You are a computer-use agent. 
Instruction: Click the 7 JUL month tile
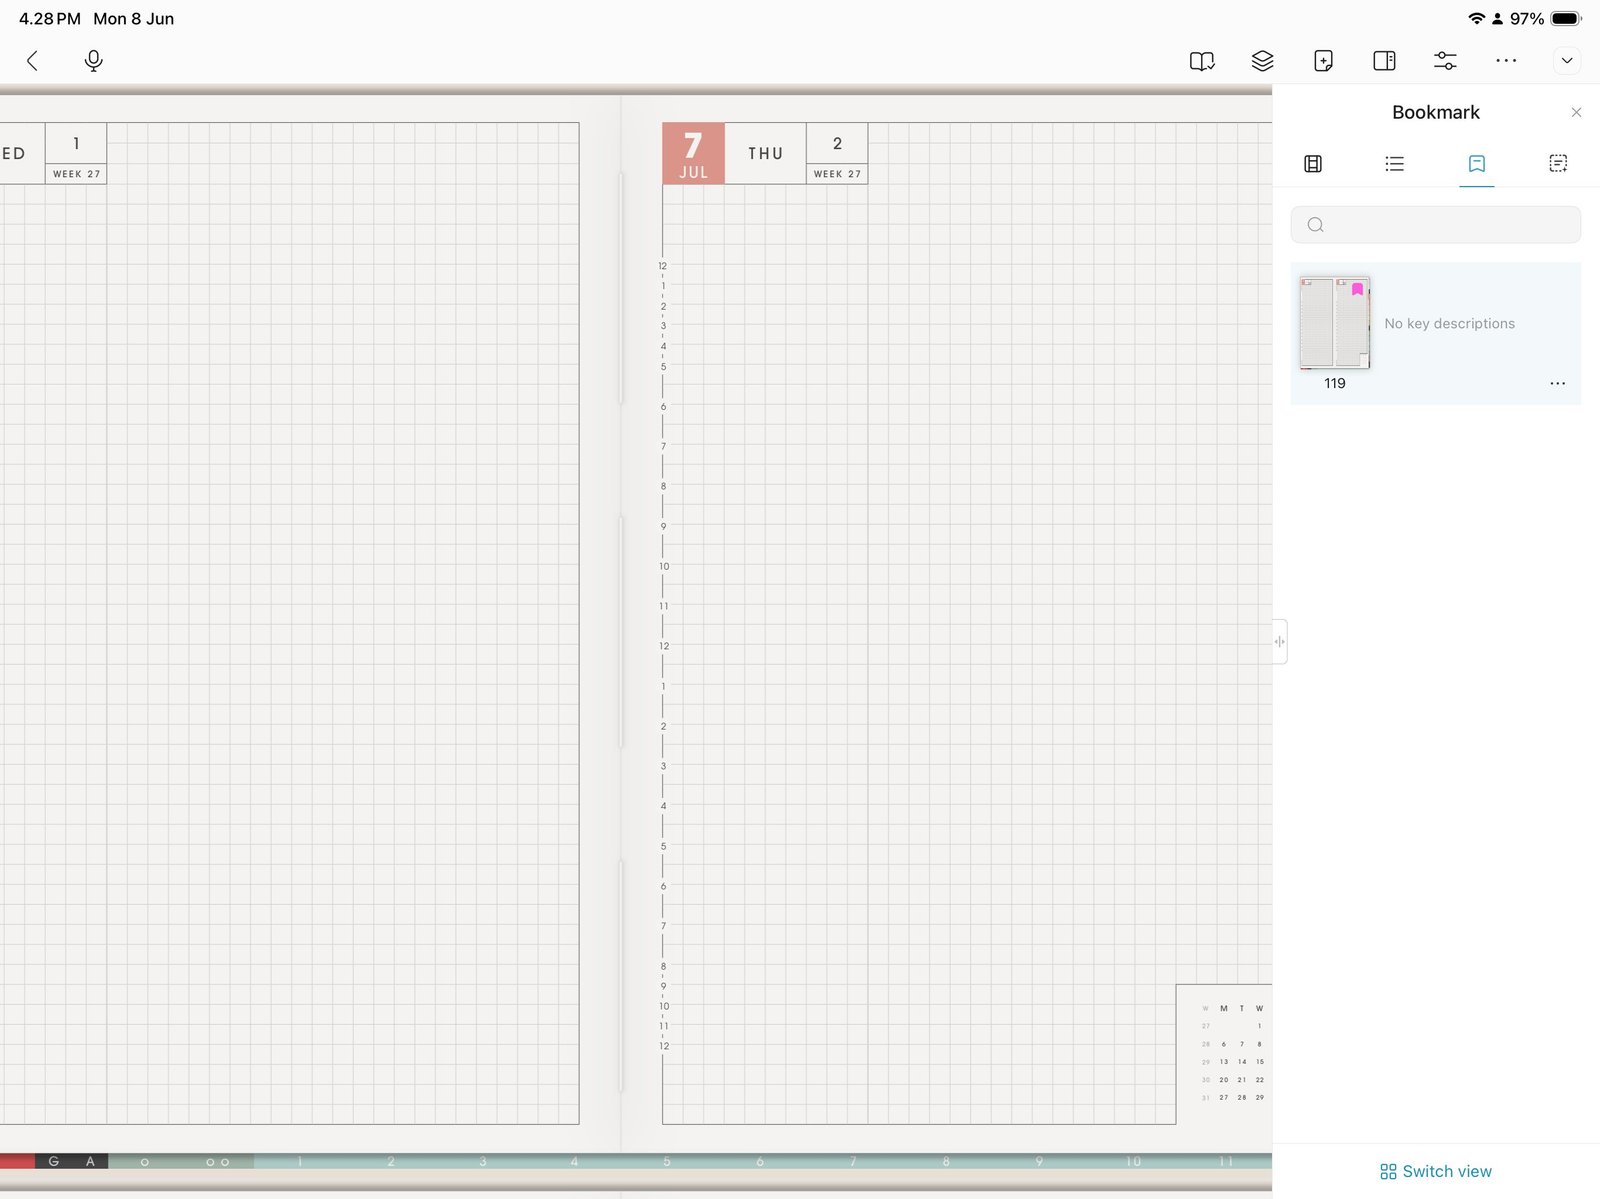click(x=693, y=153)
